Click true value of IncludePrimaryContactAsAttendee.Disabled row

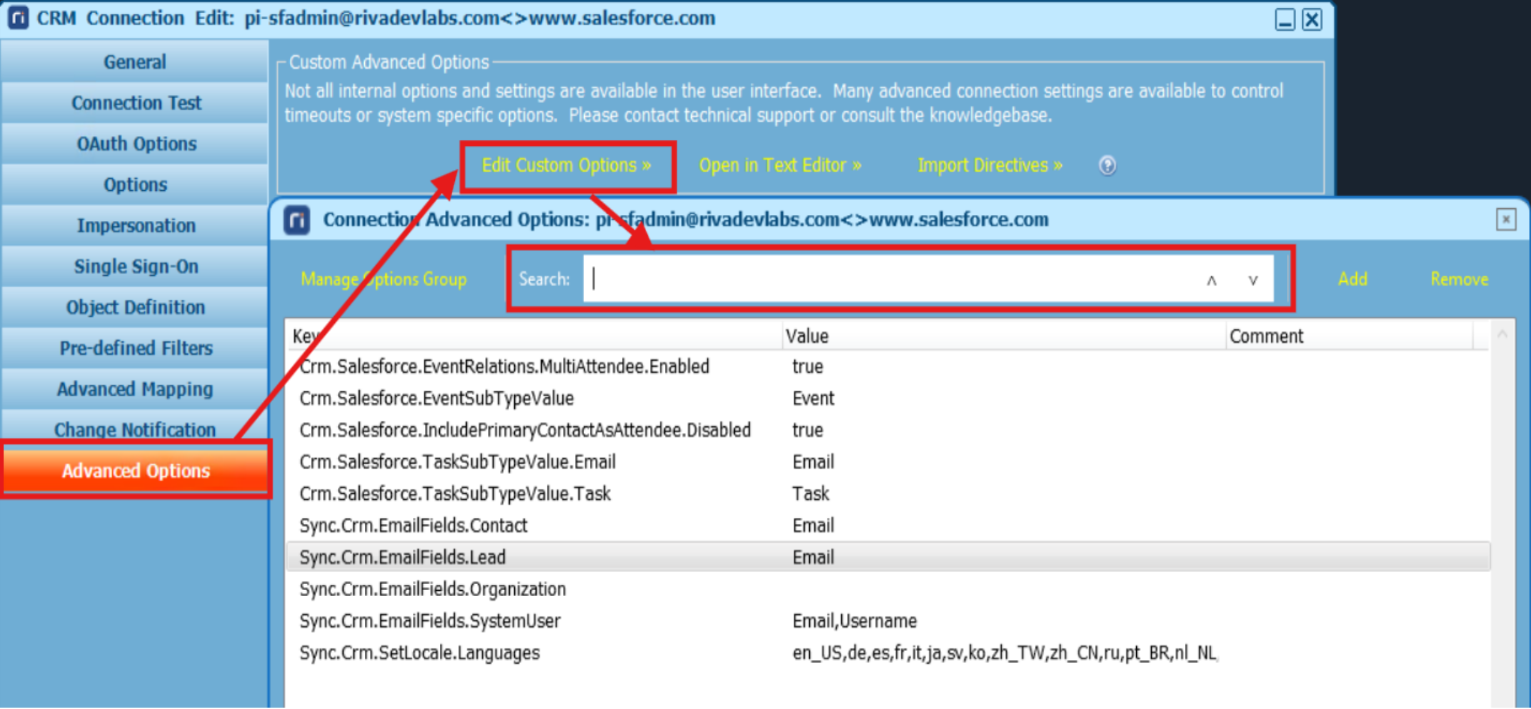coord(808,431)
